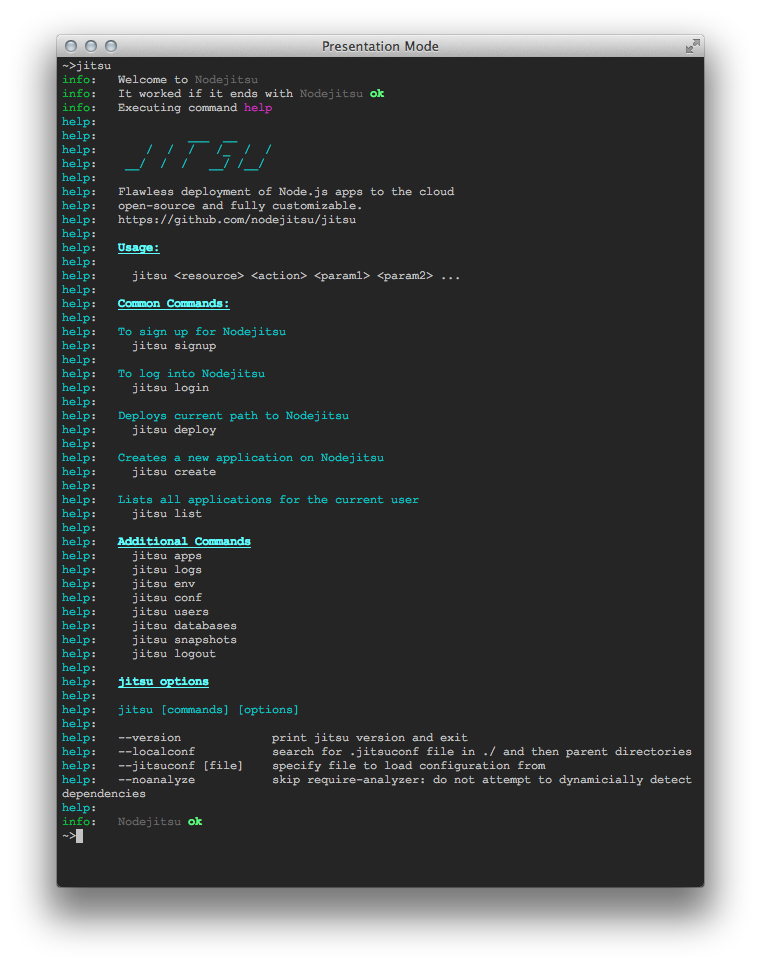The height and width of the screenshot is (966, 761).
Task: Click the --version option text
Action: click(149, 738)
